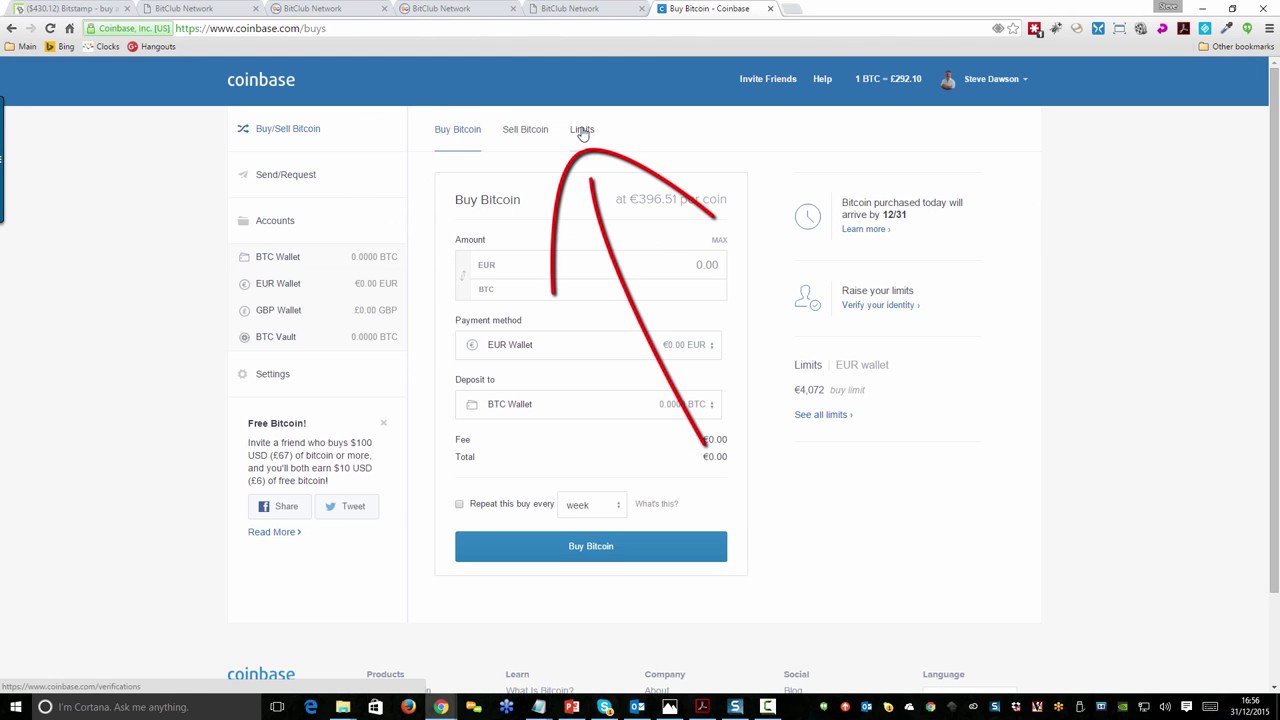This screenshot has height=720, width=1280.
Task: Switch to the Sell Bitcoin tab
Action: click(525, 130)
